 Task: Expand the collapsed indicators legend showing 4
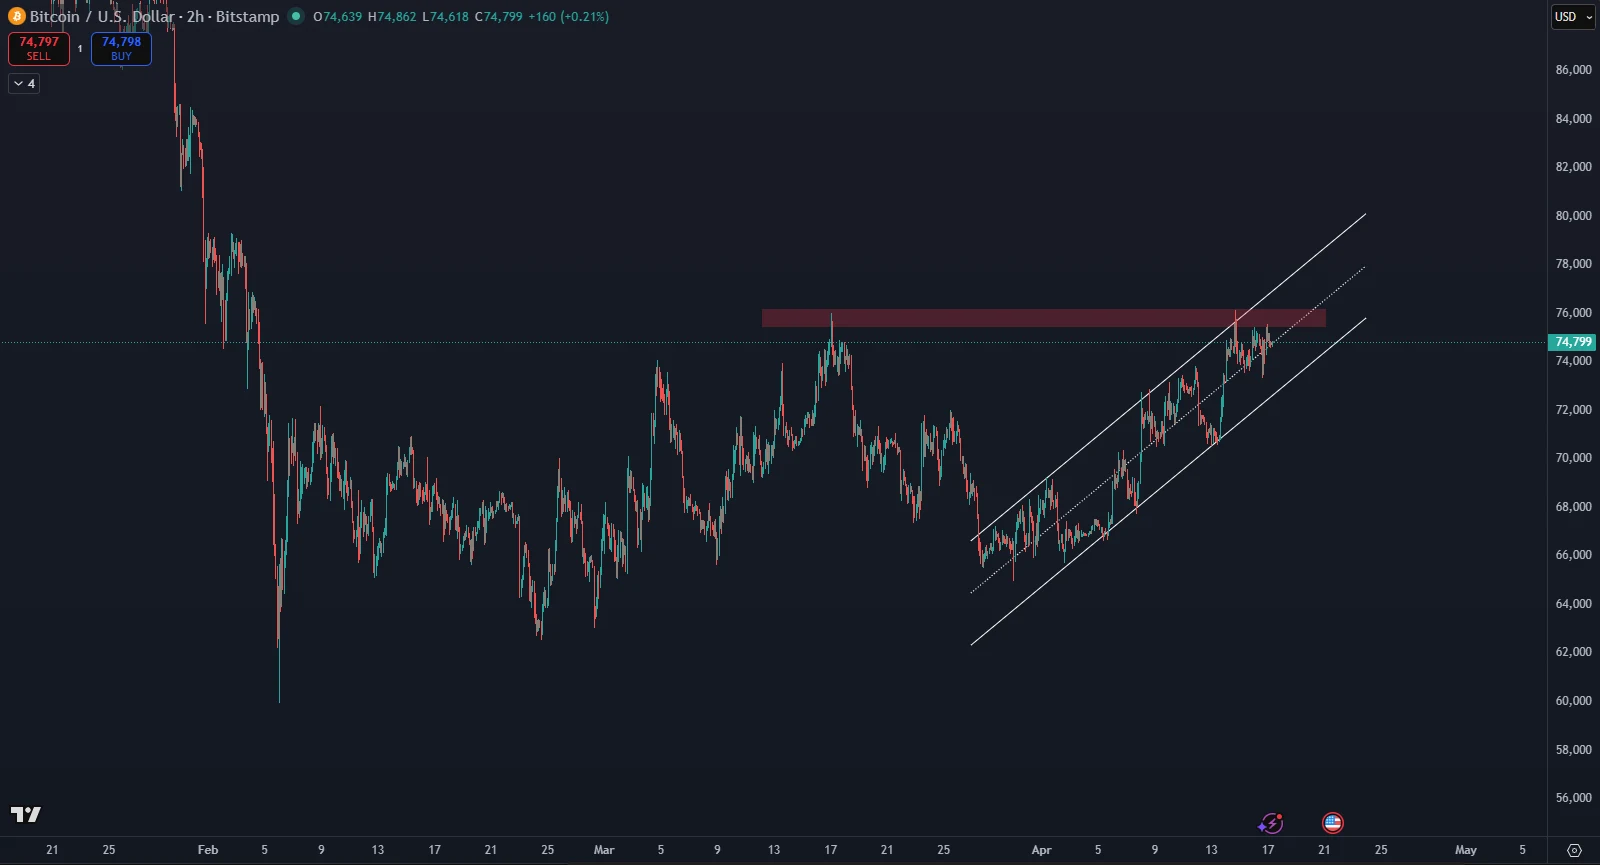pos(24,84)
